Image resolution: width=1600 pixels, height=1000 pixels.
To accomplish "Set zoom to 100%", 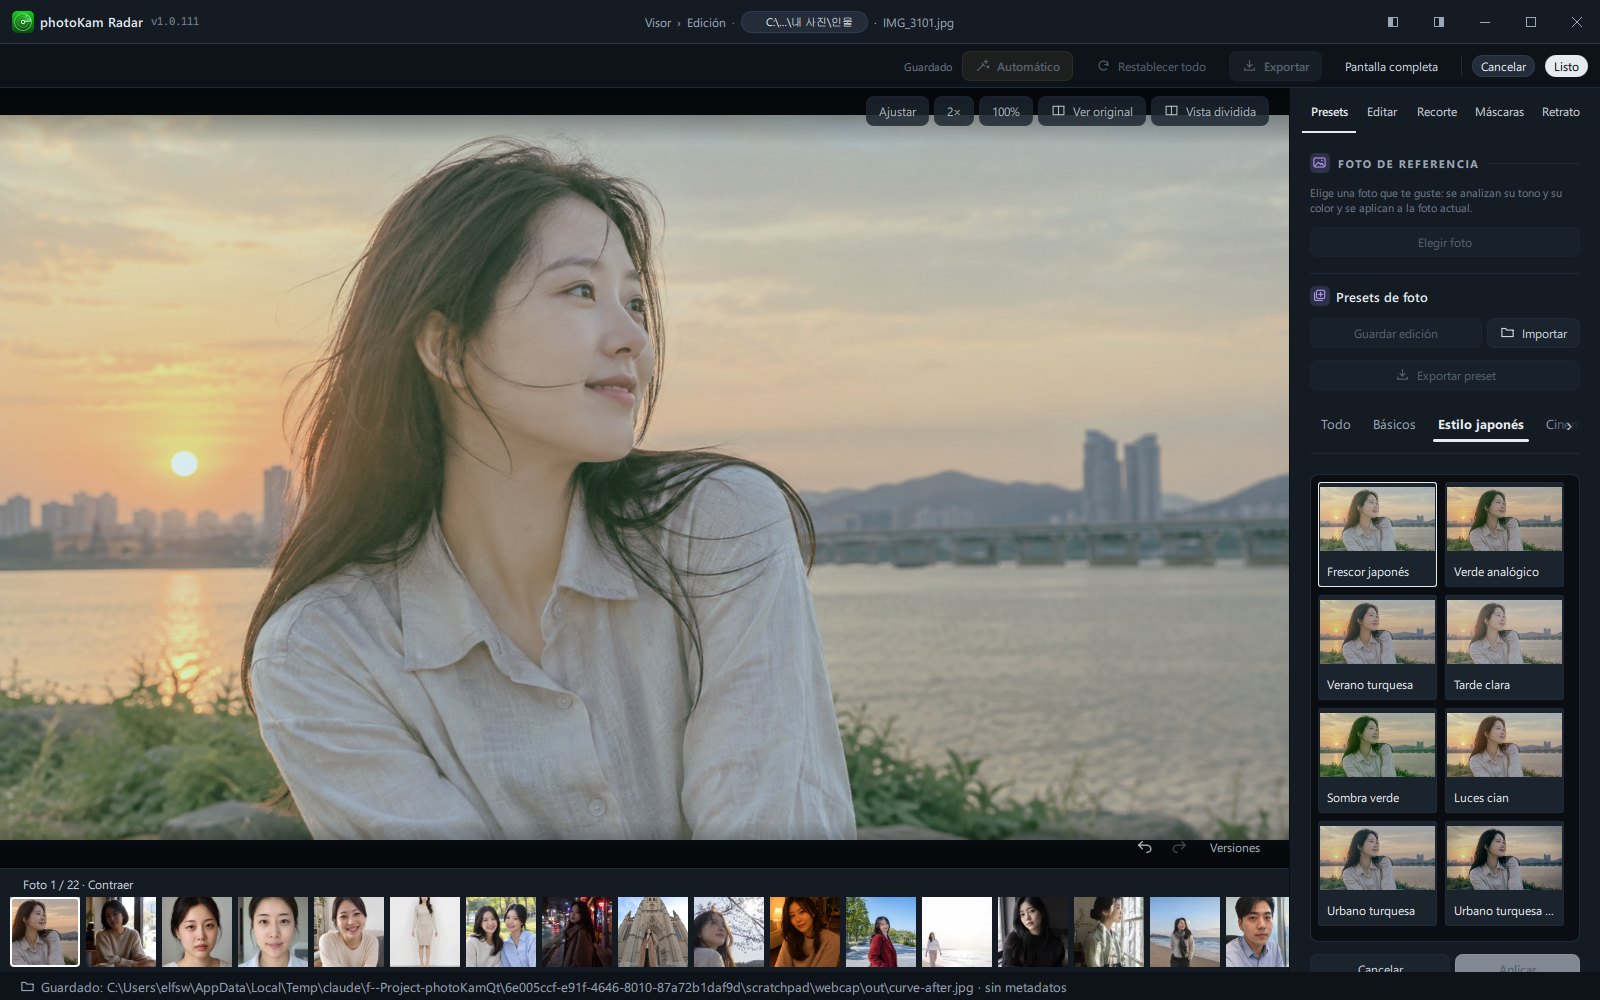I will pos(1006,111).
